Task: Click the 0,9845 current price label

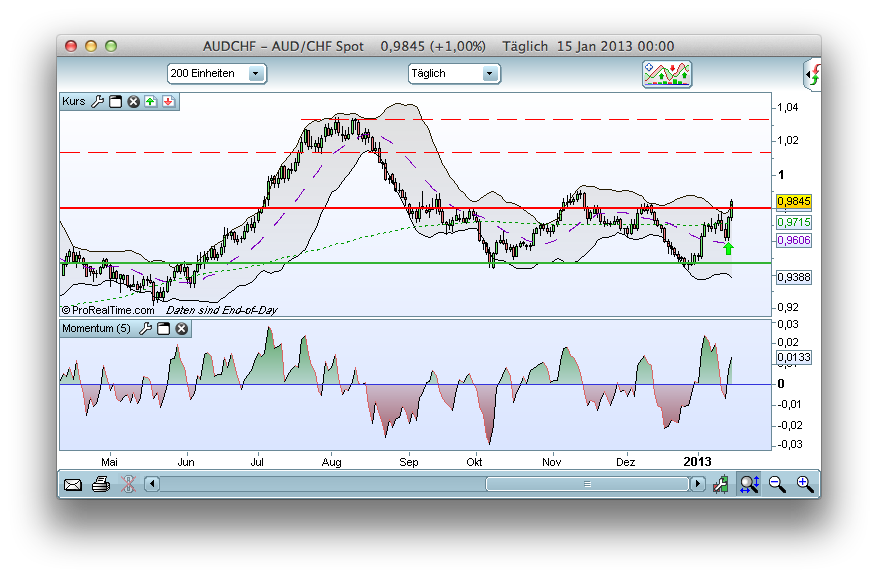Action: pyautogui.click(x=794, y=201)
